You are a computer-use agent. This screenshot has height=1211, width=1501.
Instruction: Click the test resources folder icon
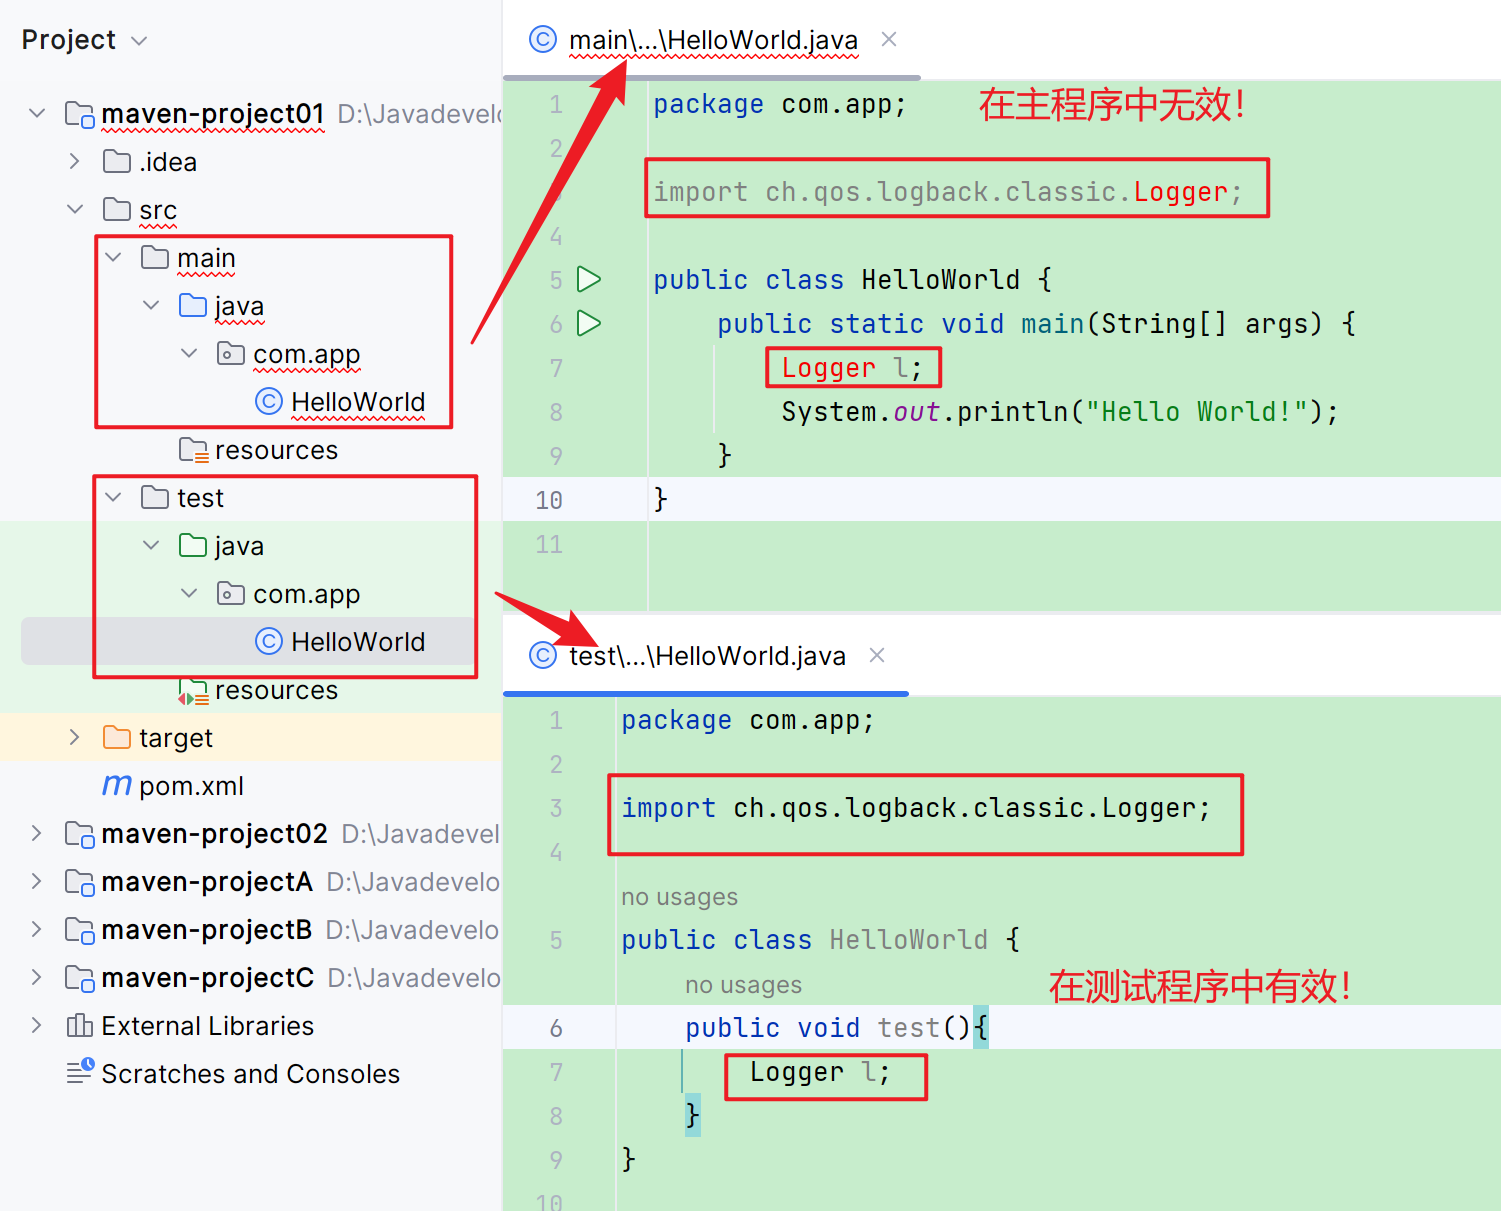pyautogui.click(x=194, y=690)
